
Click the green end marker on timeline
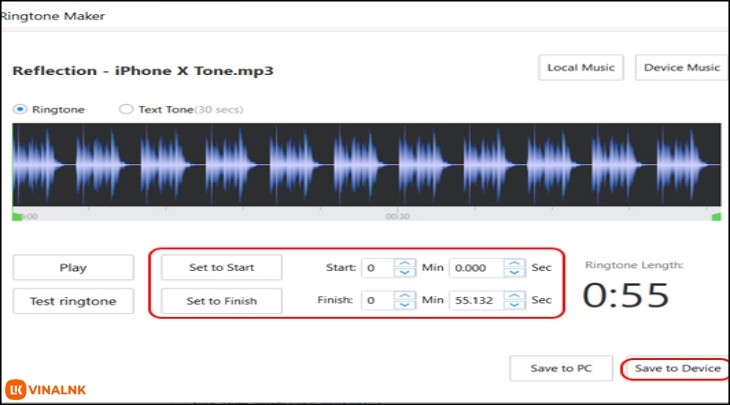pos(716,215)
